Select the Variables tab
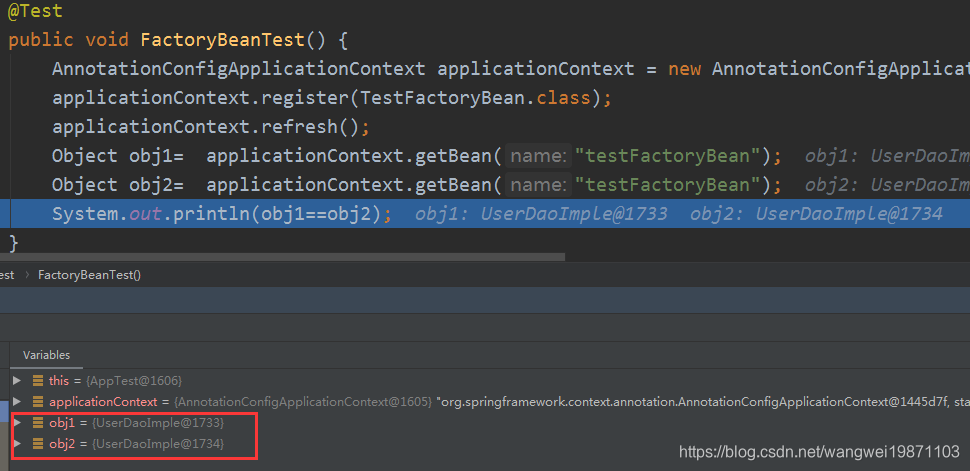 point(46,355)
